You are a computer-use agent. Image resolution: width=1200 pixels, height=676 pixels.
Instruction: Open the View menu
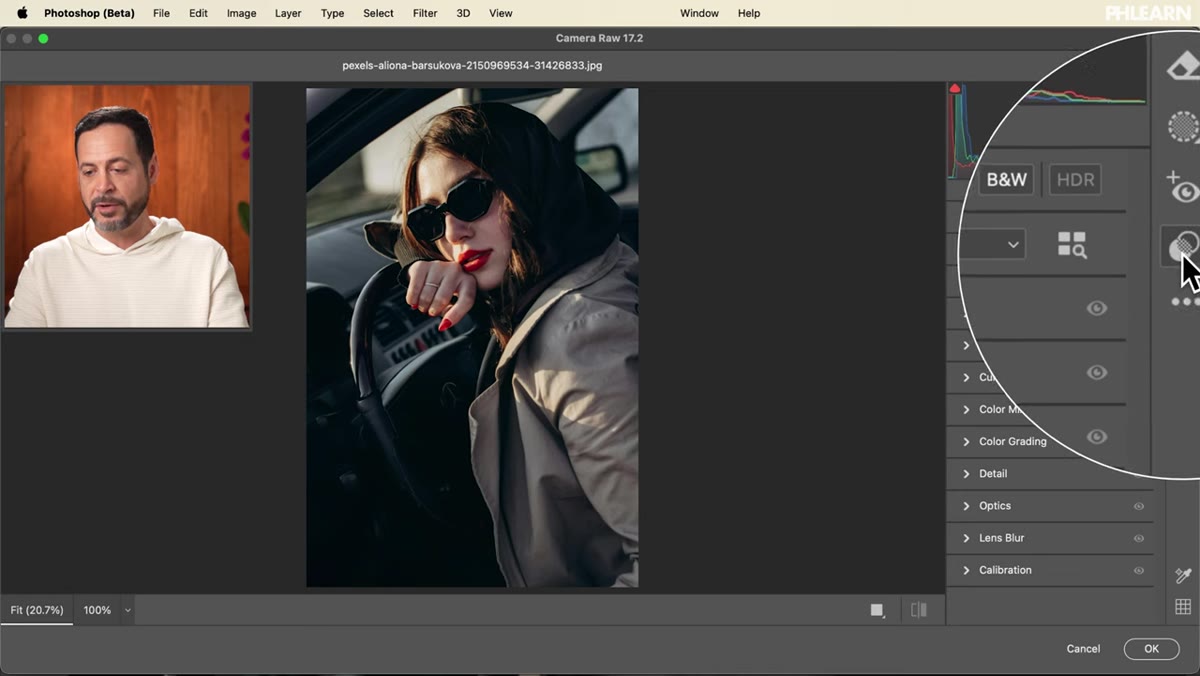500,13
